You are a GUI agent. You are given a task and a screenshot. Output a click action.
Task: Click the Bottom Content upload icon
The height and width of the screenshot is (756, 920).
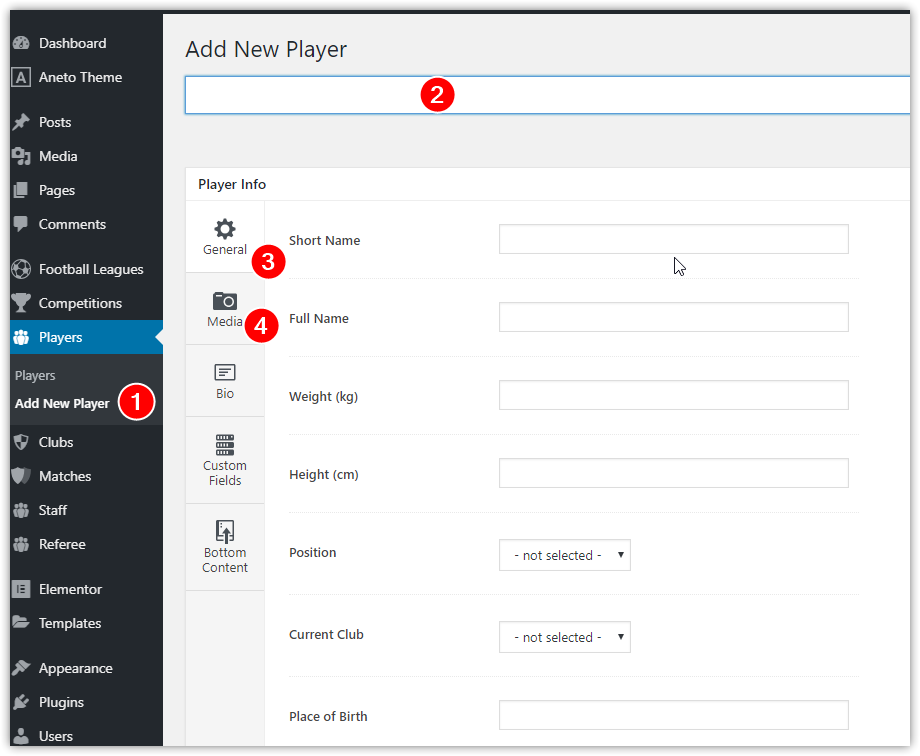(225, 531)
